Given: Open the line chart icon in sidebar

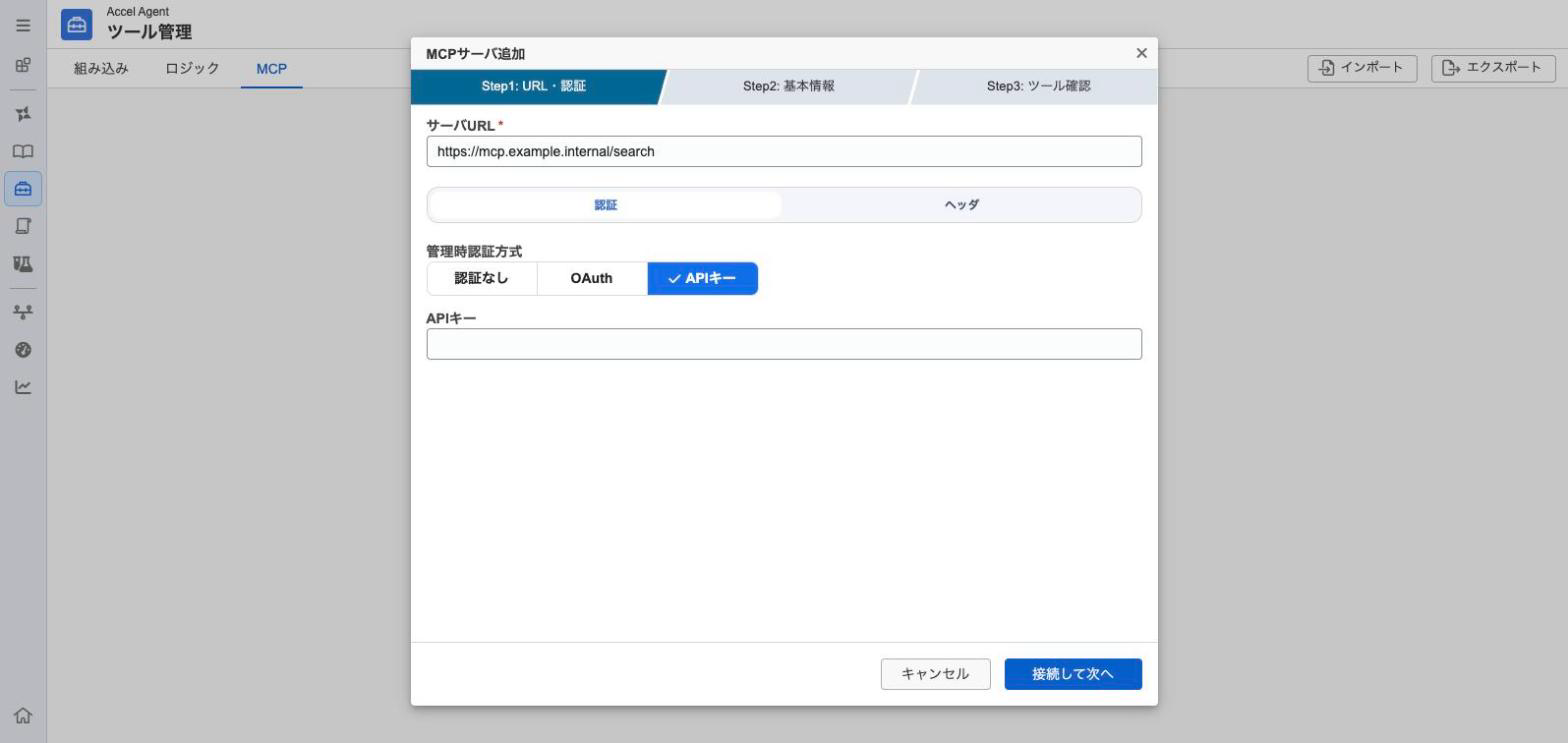Looking at the screenshot, I should coord(22,387).
